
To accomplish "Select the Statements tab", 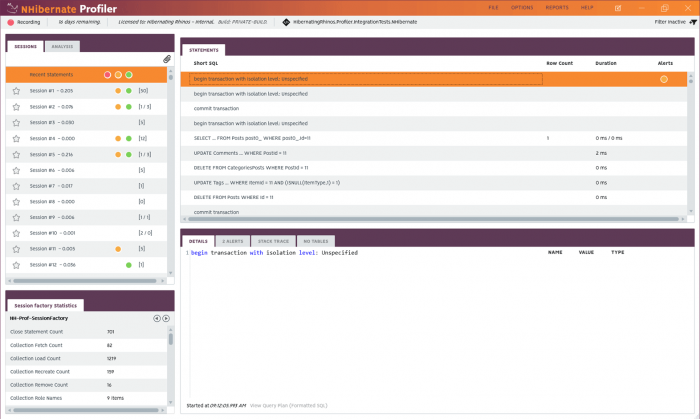I will pyautogui.click(x=204, y=50).
